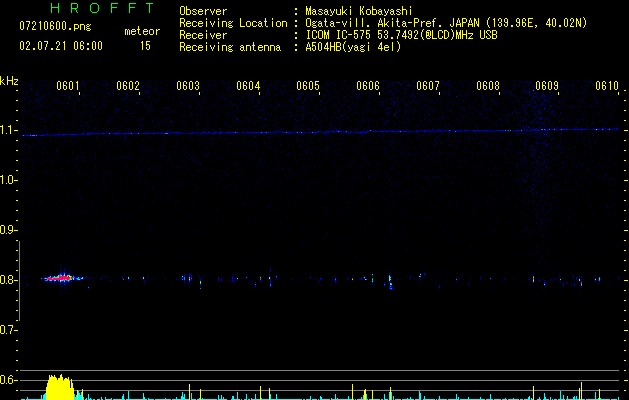This screenshot has height=400, width=629.
Task: Click the bright red meteor echo near 0601
Action: tap(61, 278)
